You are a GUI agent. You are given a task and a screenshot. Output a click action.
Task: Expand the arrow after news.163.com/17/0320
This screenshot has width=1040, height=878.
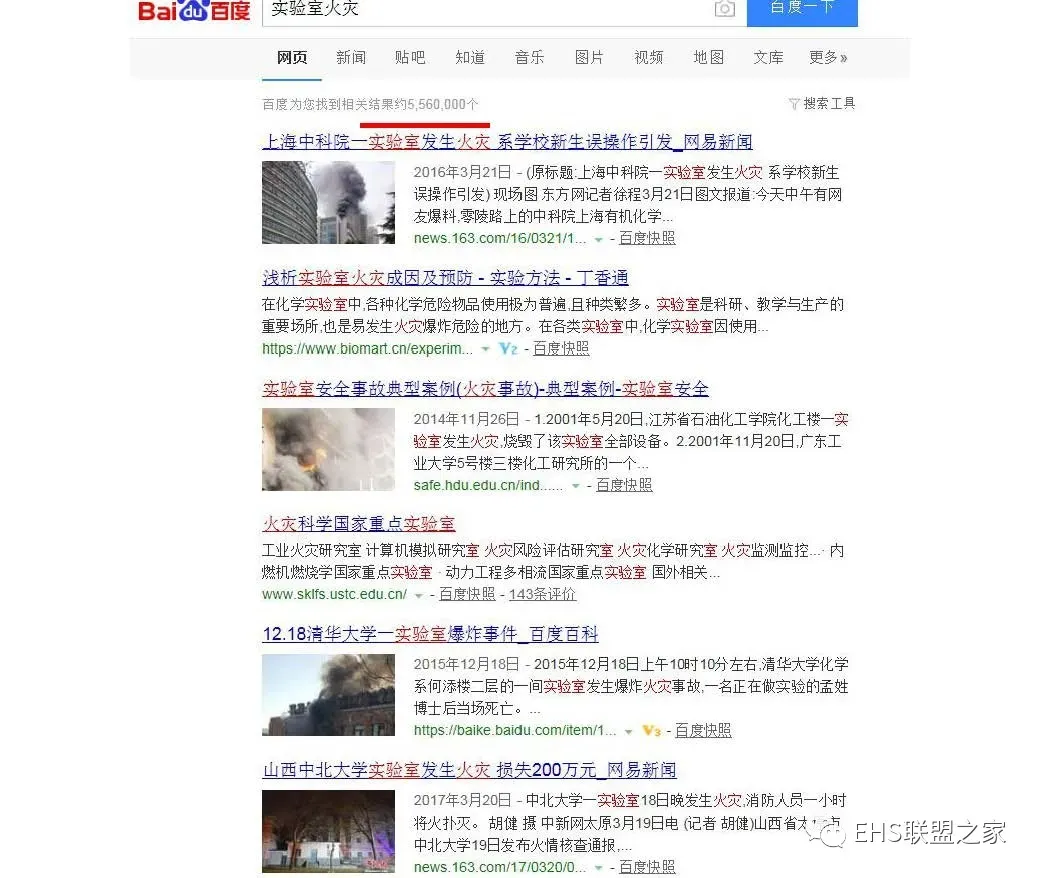(x=598, y=868)
